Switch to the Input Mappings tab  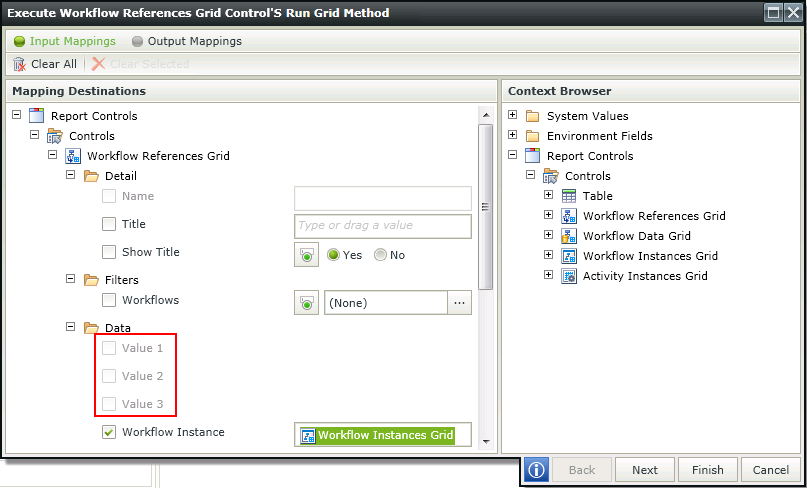(x=65, y=41)
